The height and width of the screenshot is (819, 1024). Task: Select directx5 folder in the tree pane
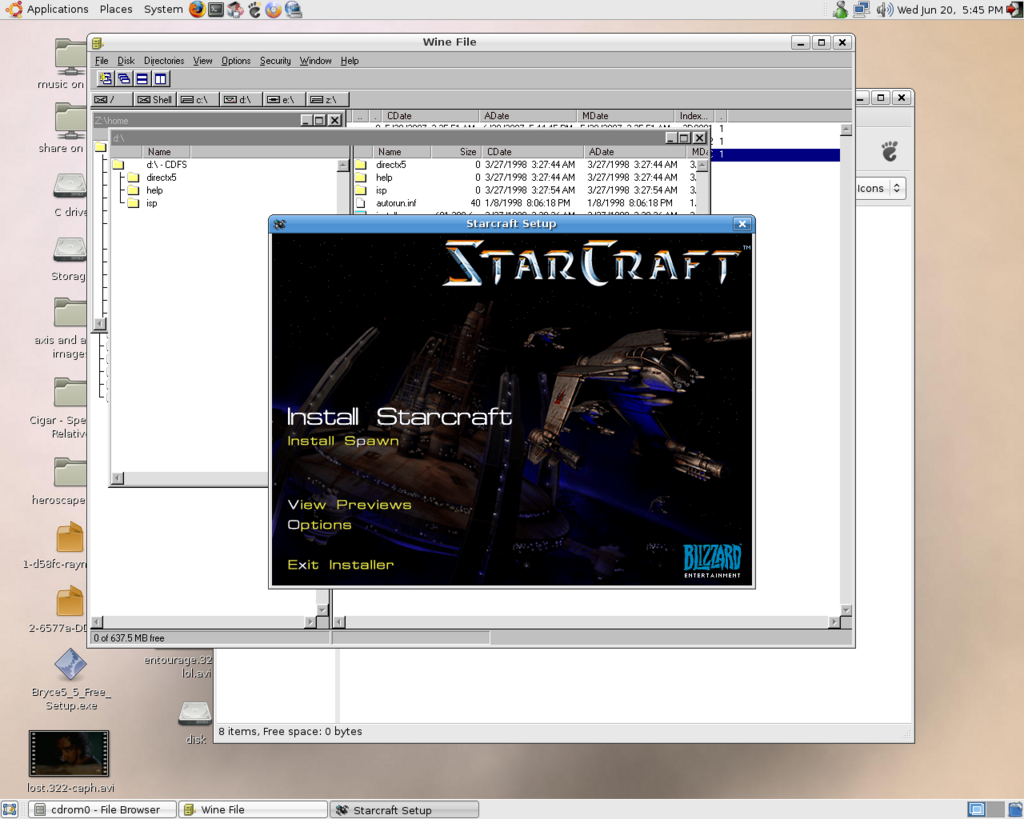tap(161, 178)
